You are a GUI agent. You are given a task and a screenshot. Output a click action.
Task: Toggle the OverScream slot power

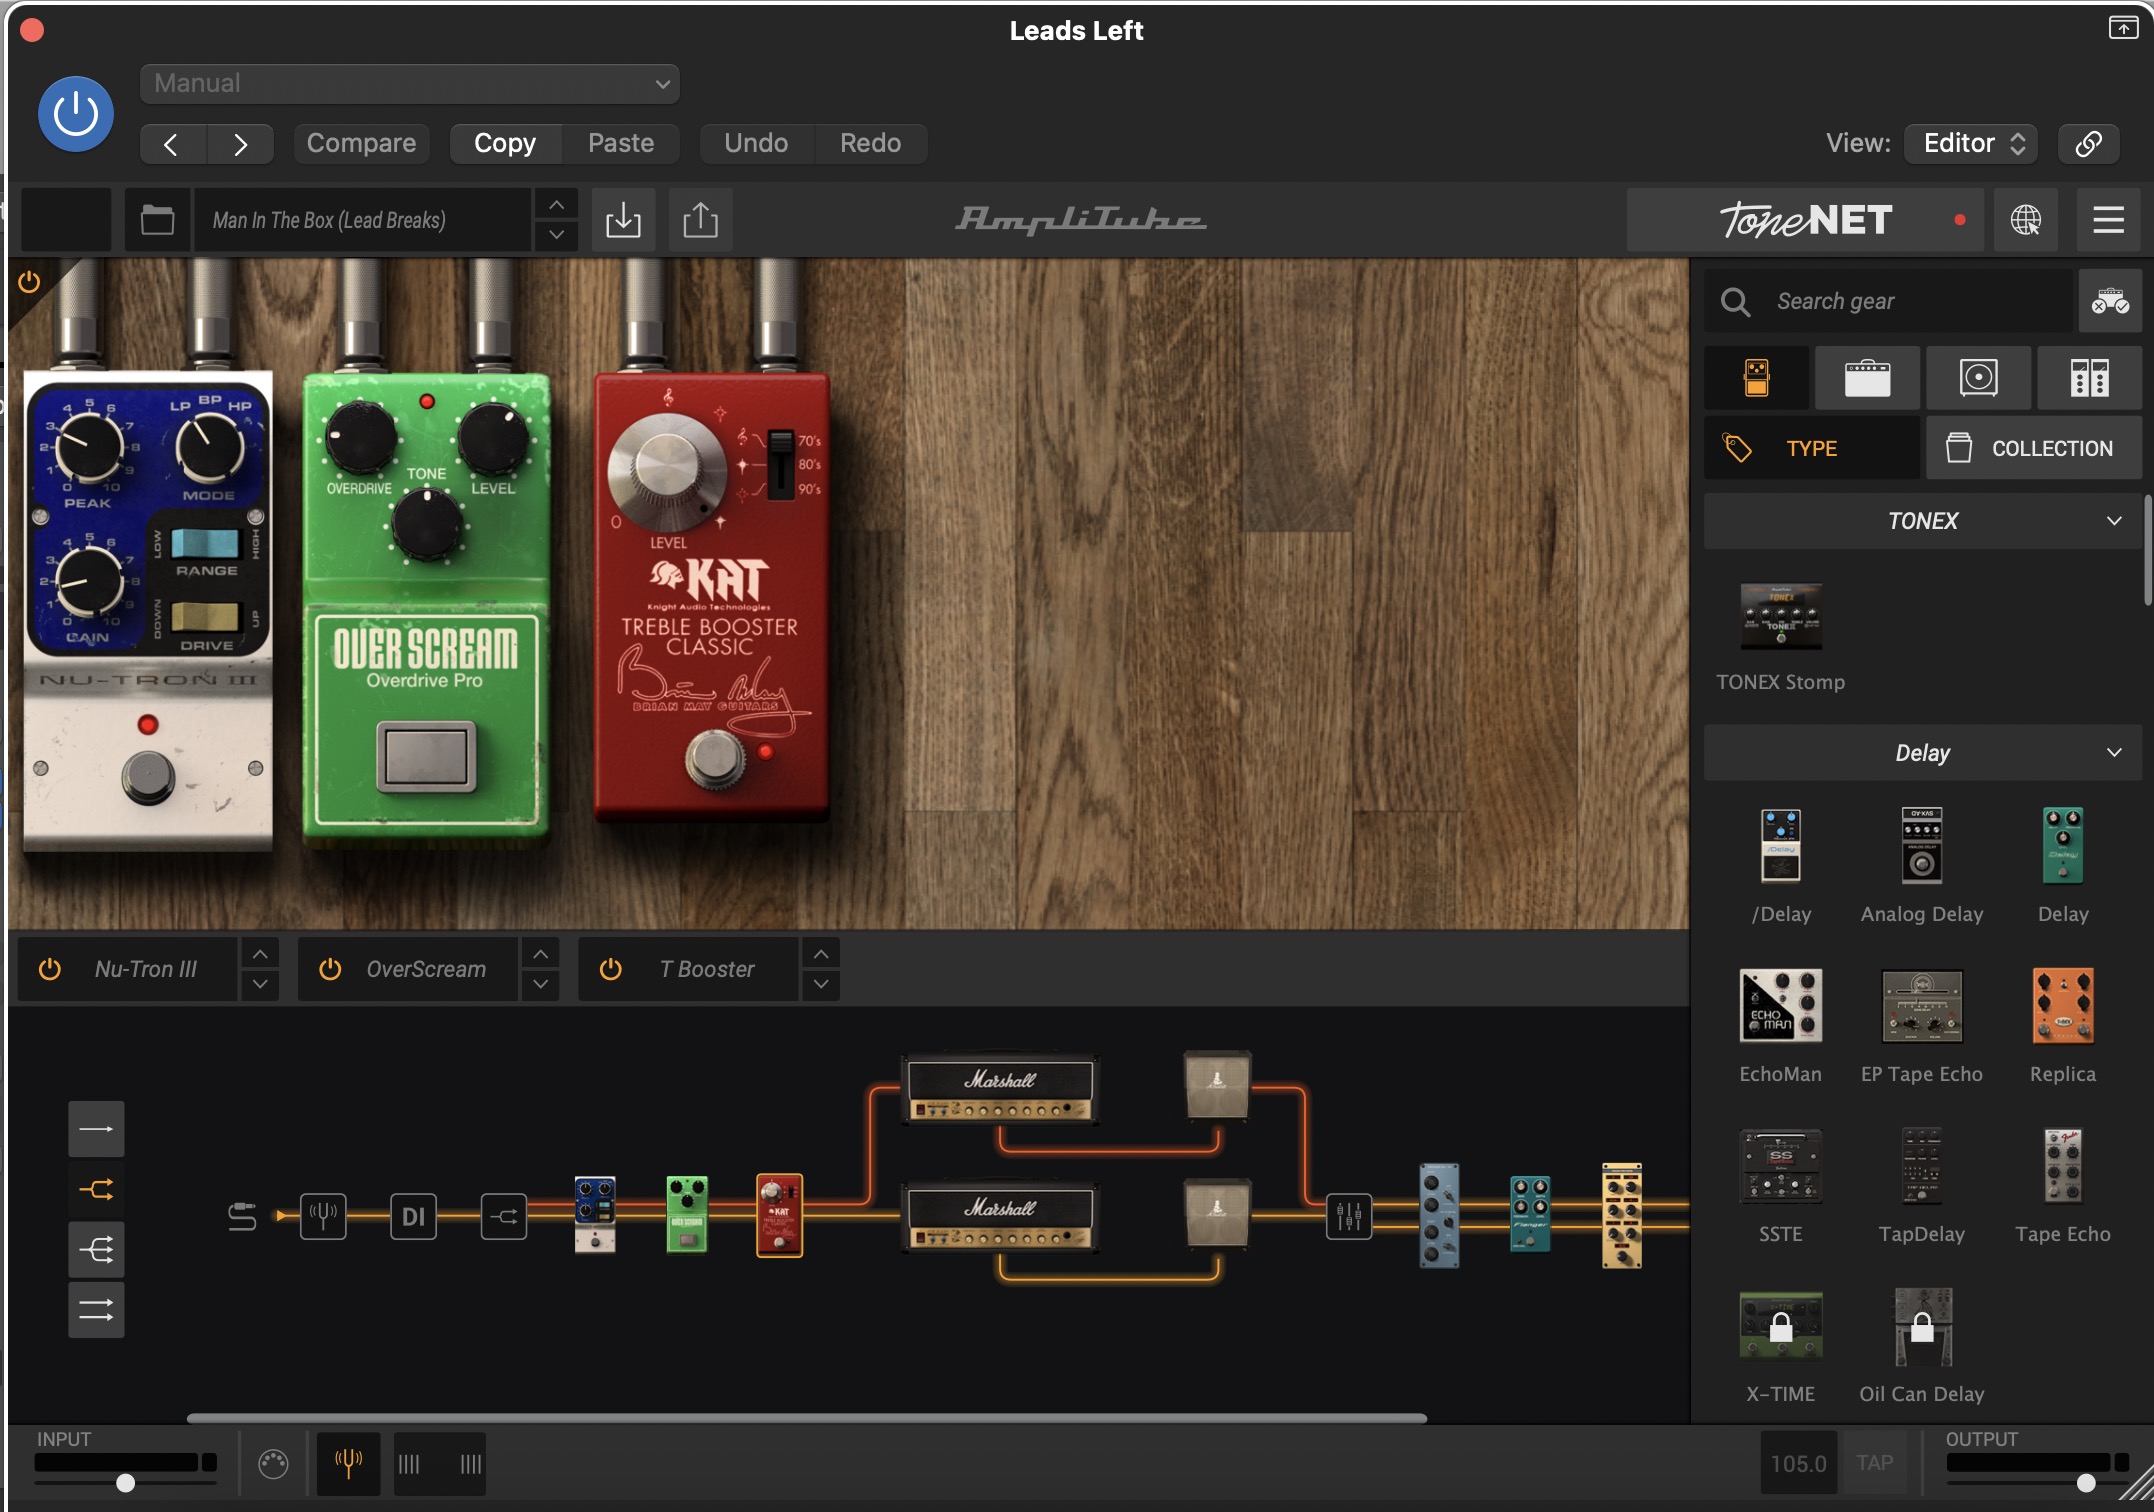click(330, 969)
